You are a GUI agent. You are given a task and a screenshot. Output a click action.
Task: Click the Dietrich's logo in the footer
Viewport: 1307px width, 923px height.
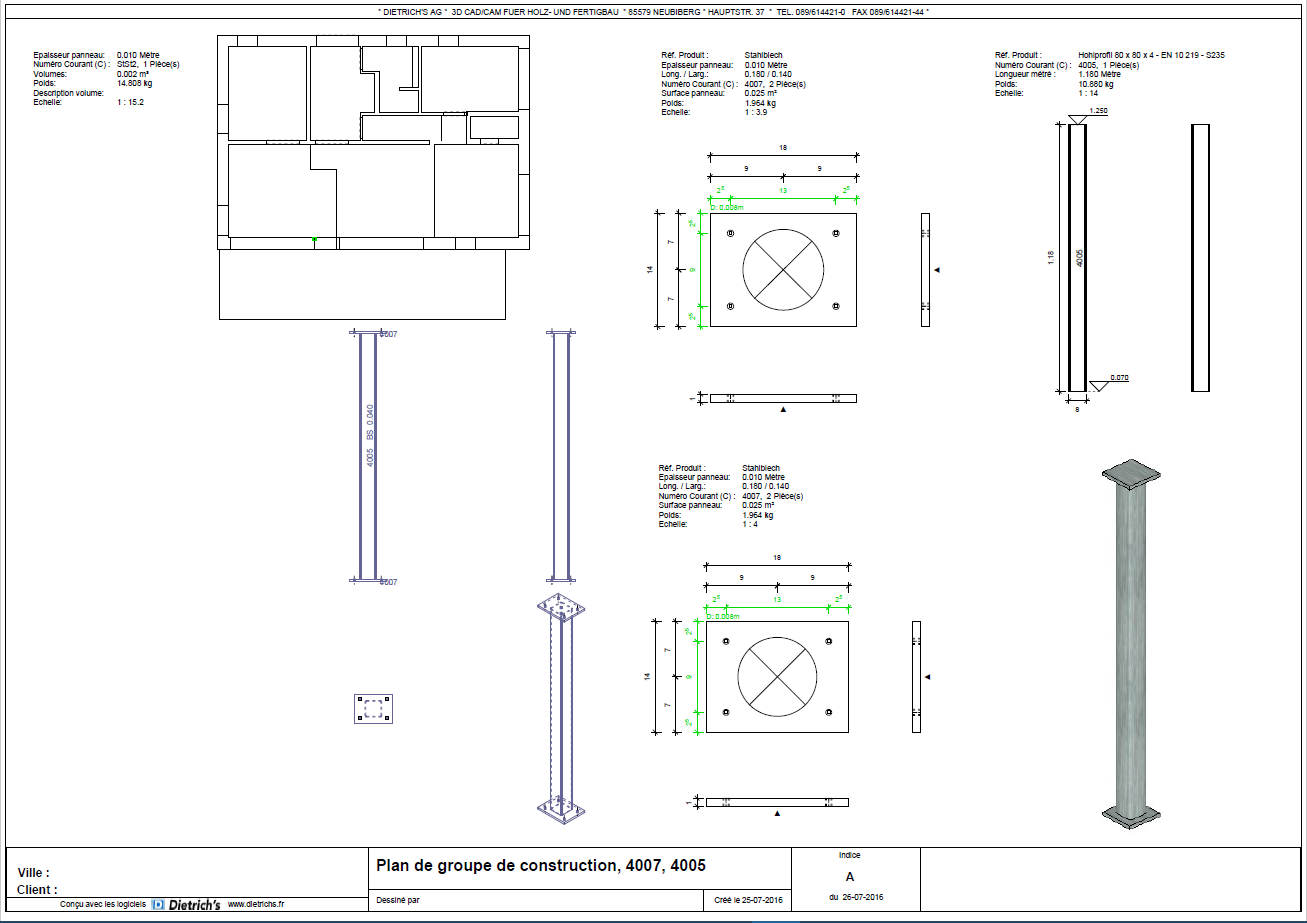(186, 904)
